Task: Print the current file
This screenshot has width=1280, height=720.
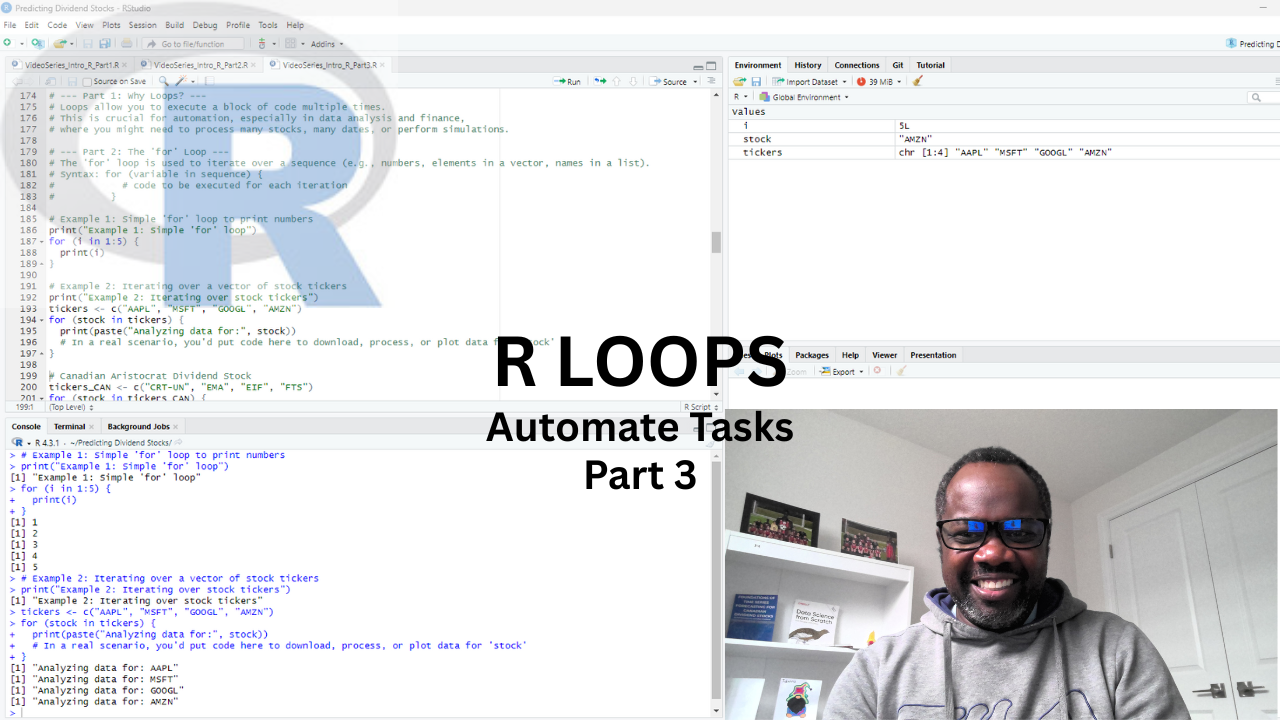Action: pos(127,43)
